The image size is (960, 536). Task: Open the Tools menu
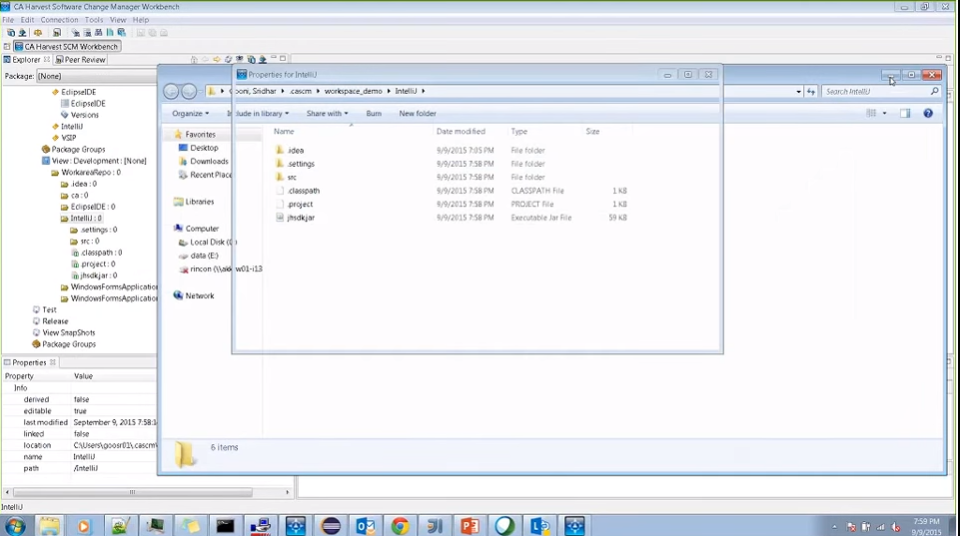(94, 20)
